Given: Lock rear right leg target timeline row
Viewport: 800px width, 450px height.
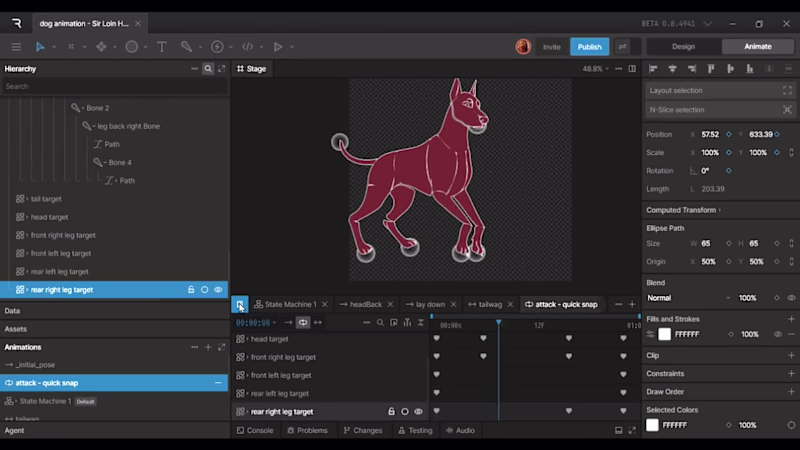Looking at the screenshot, I should tap(391, 411).
